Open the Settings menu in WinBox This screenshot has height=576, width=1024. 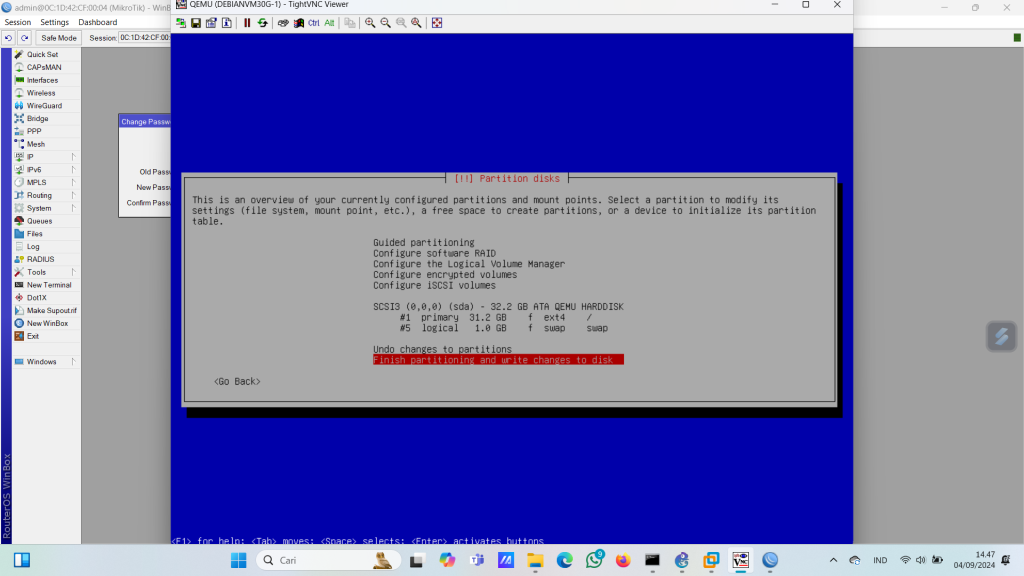coord(54,22)
